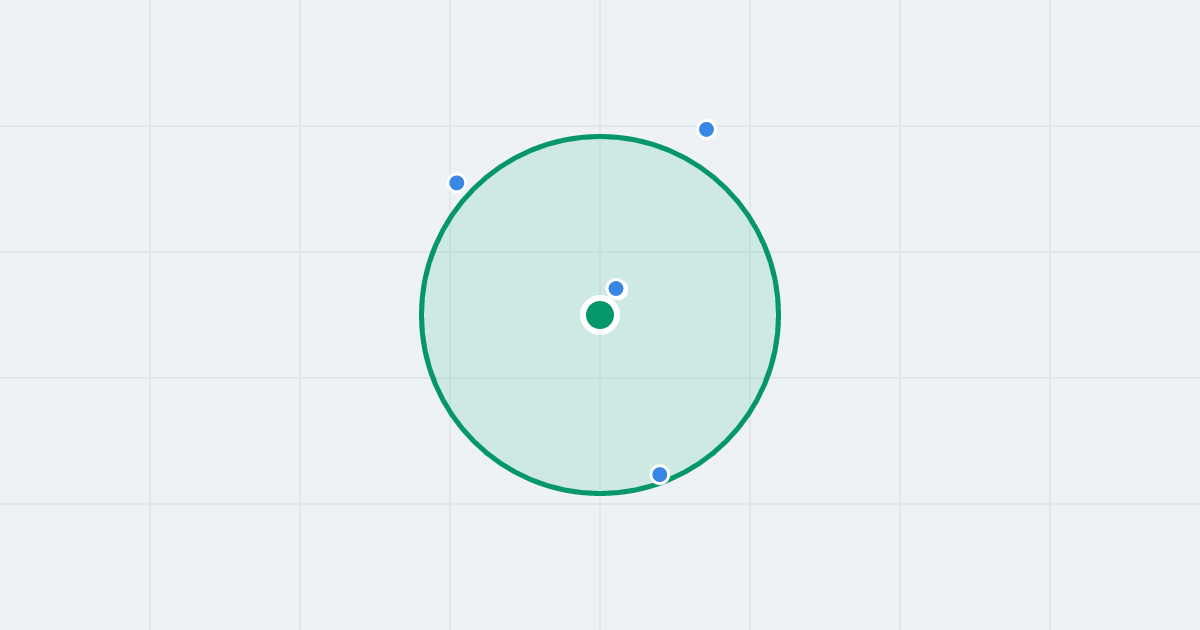Viewport: 1200px width, 630px height.
Task: Pick the blue dot outside the circle's upper right
Action: coord(707,129)
